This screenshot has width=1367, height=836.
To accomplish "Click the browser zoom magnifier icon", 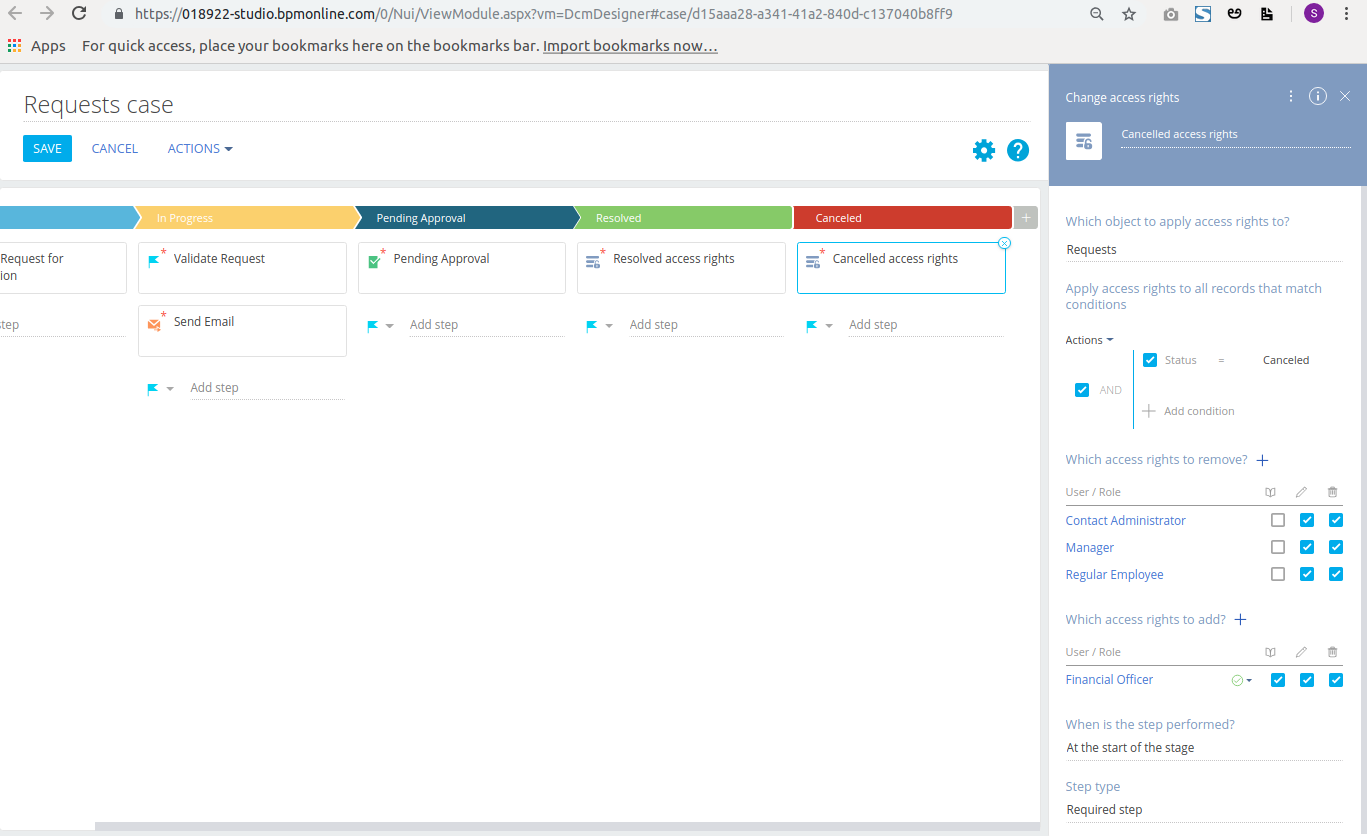I will pos(1097,14).
